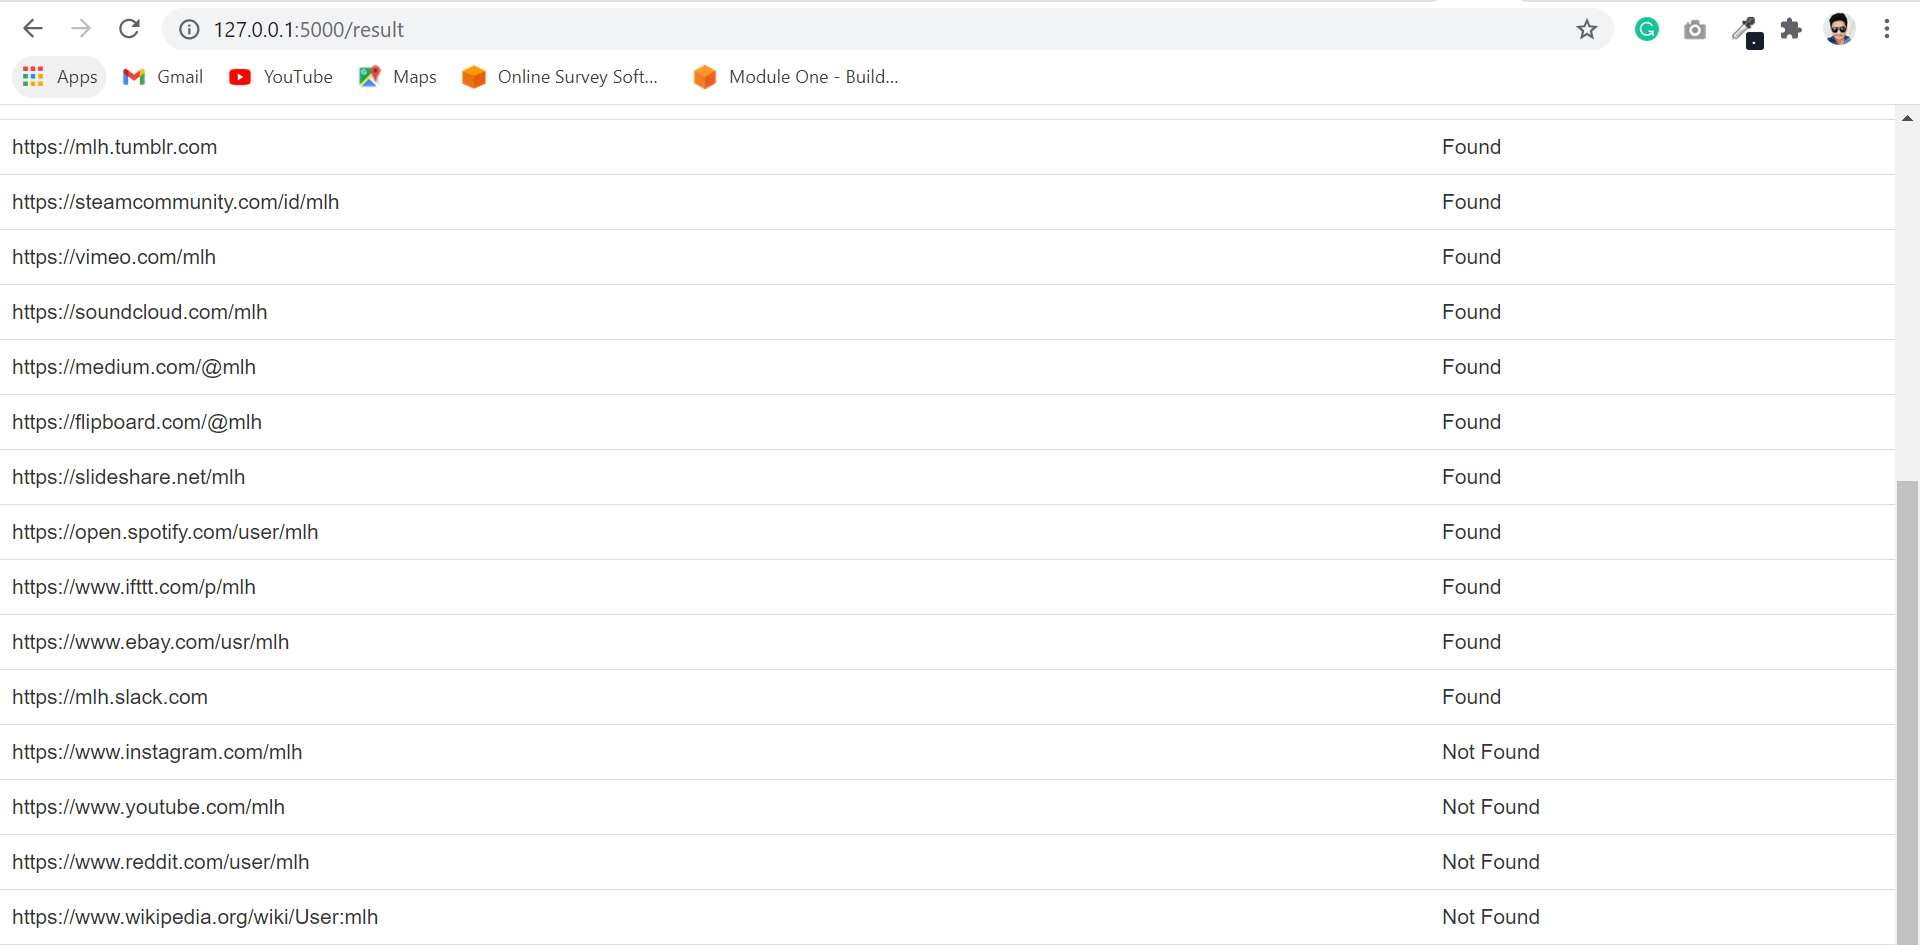1920x945 pixels.
Task: Click the vertical scrollbar thumb
Action: tap(1907, 712)
